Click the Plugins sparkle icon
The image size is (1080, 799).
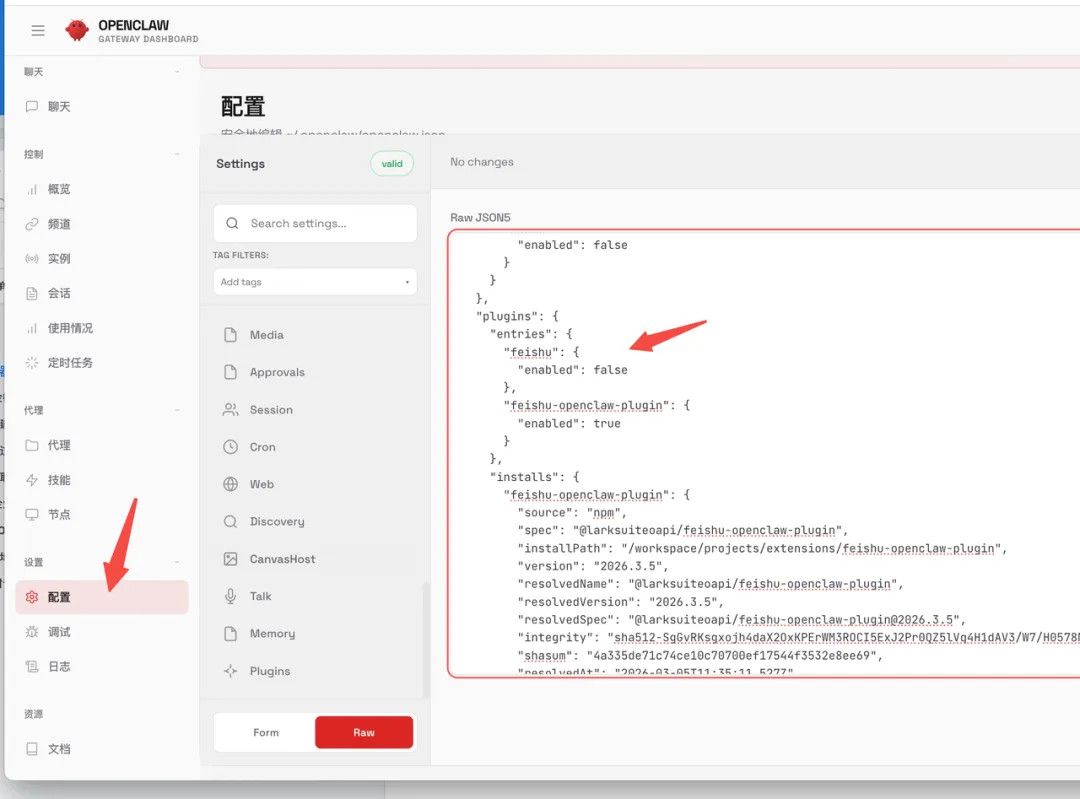[231, 671]
